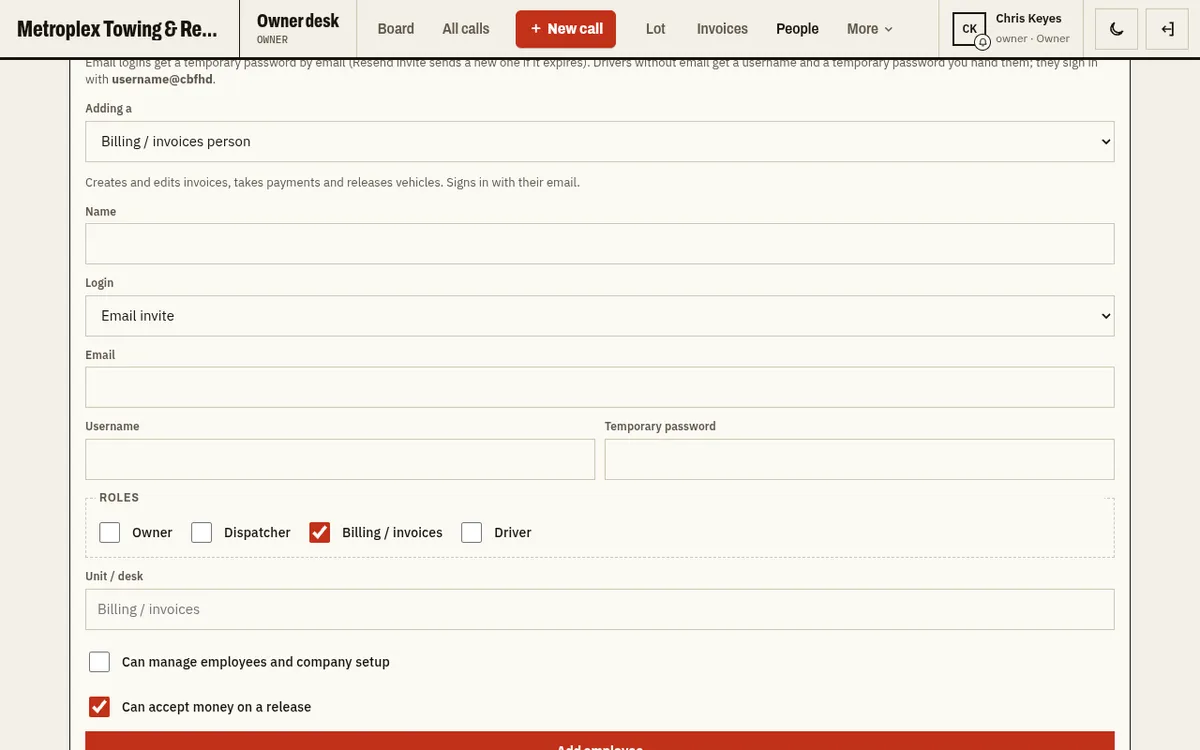Open the Adding a dropdown
Image resolution: width=1200 pixels, height=750 pixels.
[600, 141]
